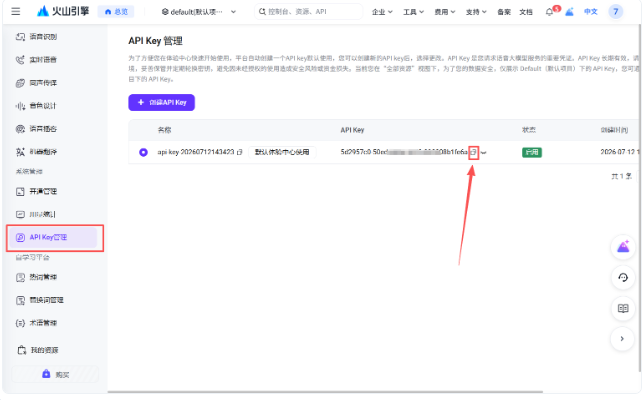This screenshot has height=400, width=642.
Task: Expand the default project selector
Action: tap(199, 12)
